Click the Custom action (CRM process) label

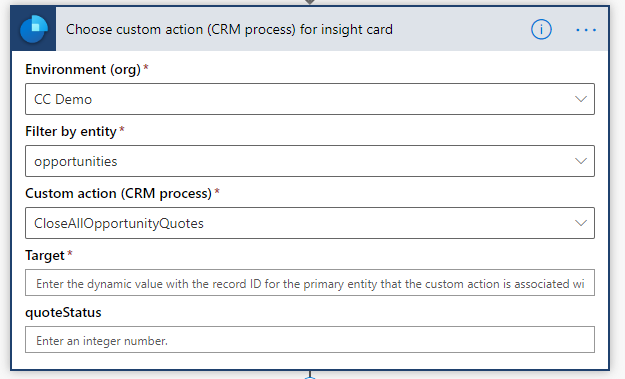coord(118,194)
